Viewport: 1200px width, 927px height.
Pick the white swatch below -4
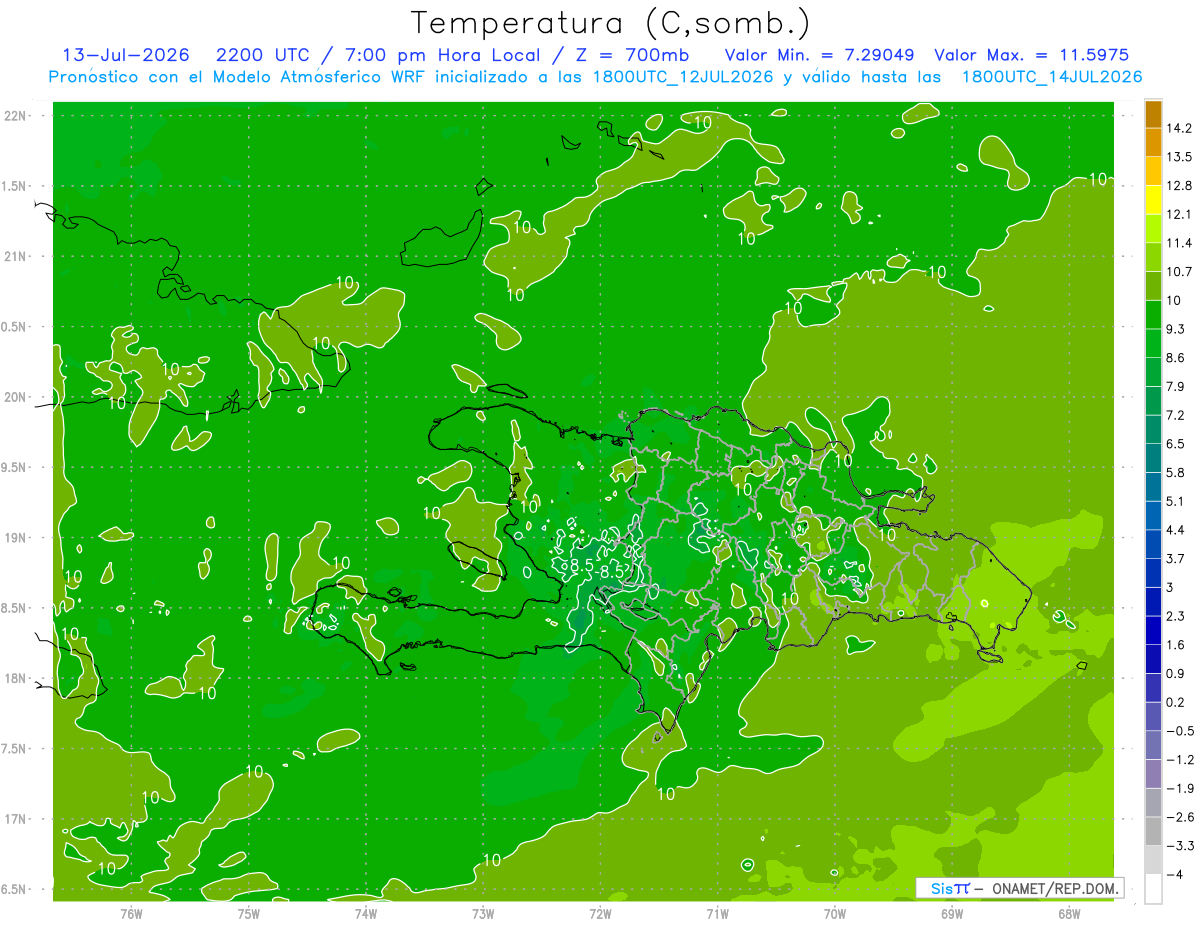point(1153,889)
